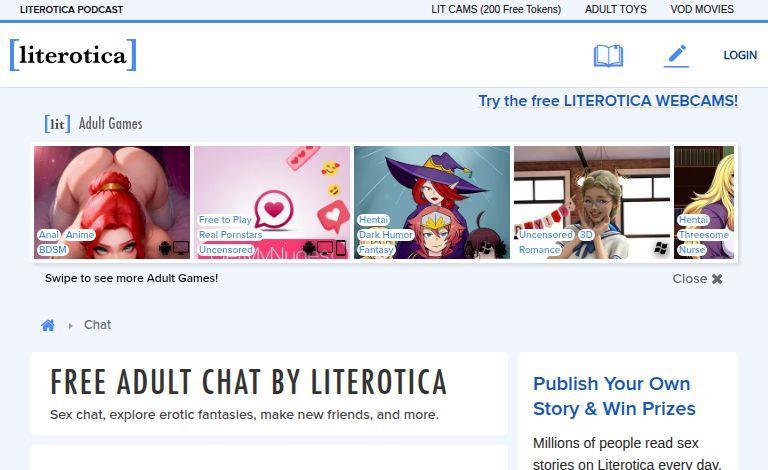Click the Literotica logo
Screen dimensions: 768x470
(x=73, y=55)
